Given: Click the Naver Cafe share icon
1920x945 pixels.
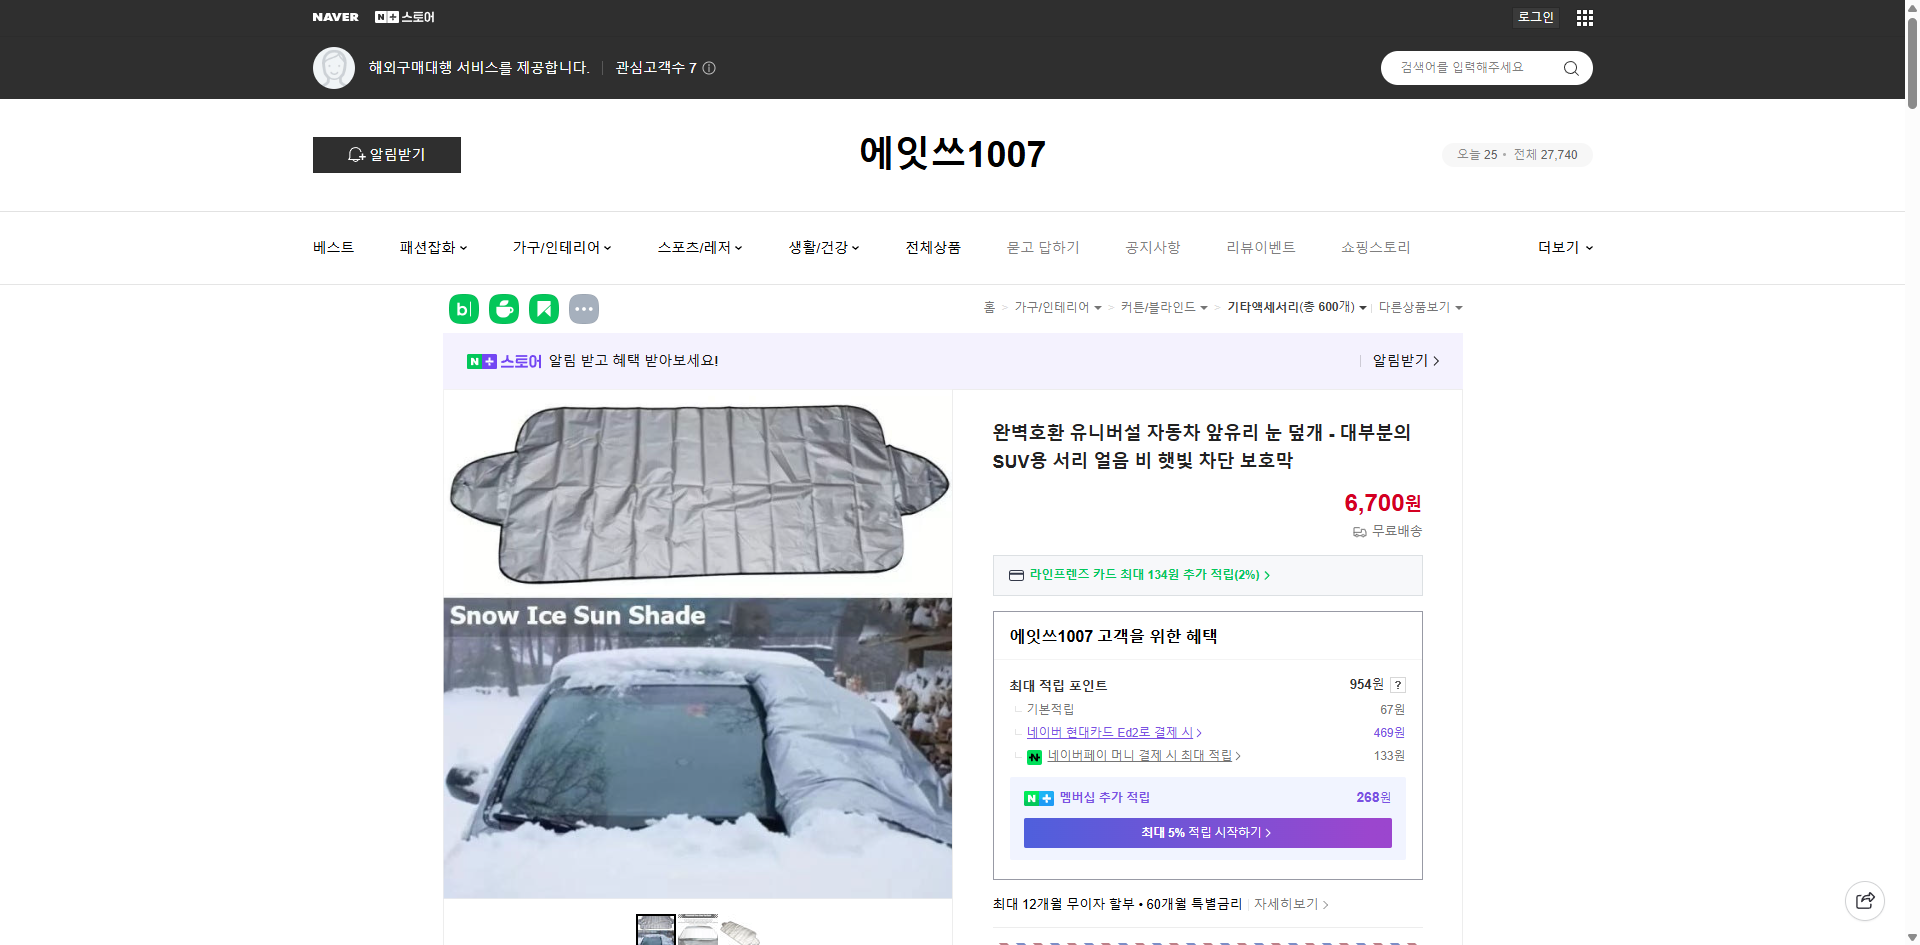Looking at the screenshot, I should 503,309.
